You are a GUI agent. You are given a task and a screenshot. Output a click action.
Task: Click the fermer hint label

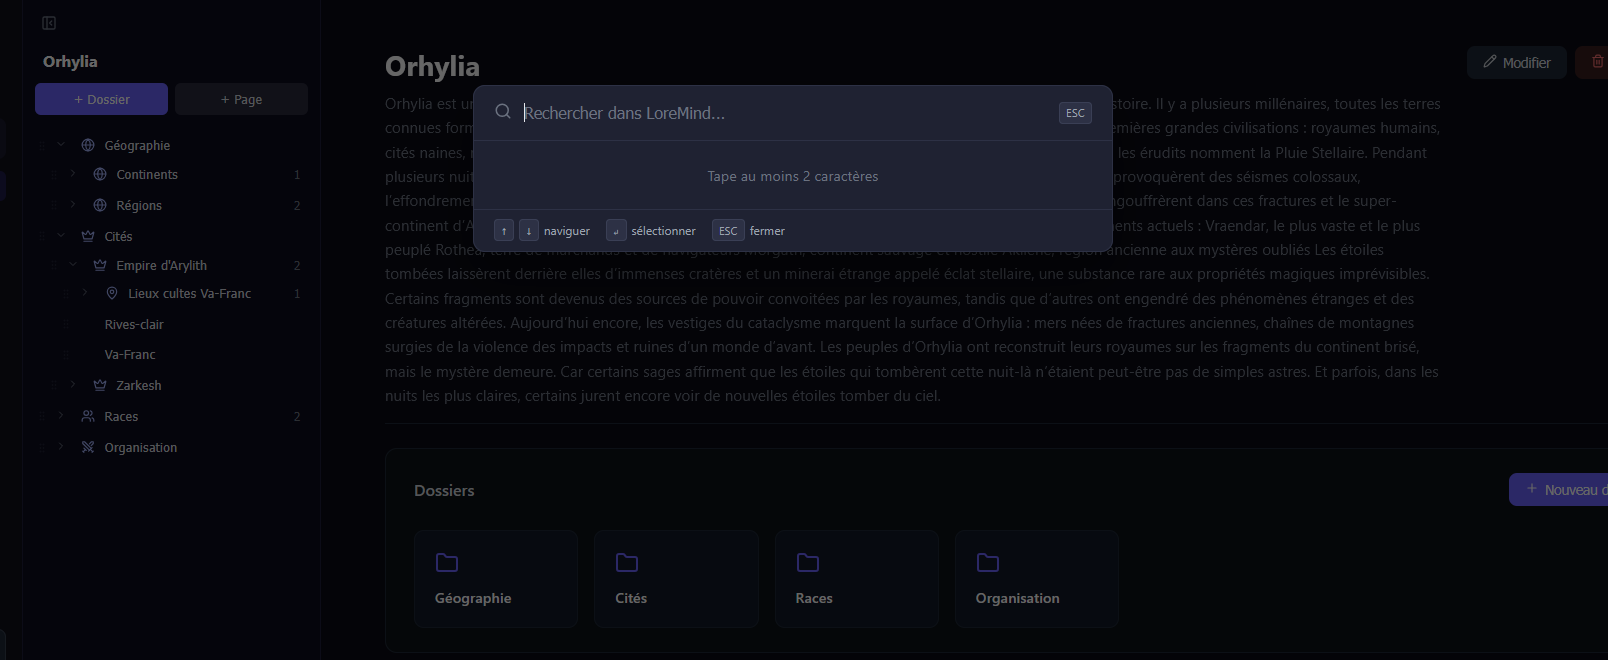click(x=767, y=231)
